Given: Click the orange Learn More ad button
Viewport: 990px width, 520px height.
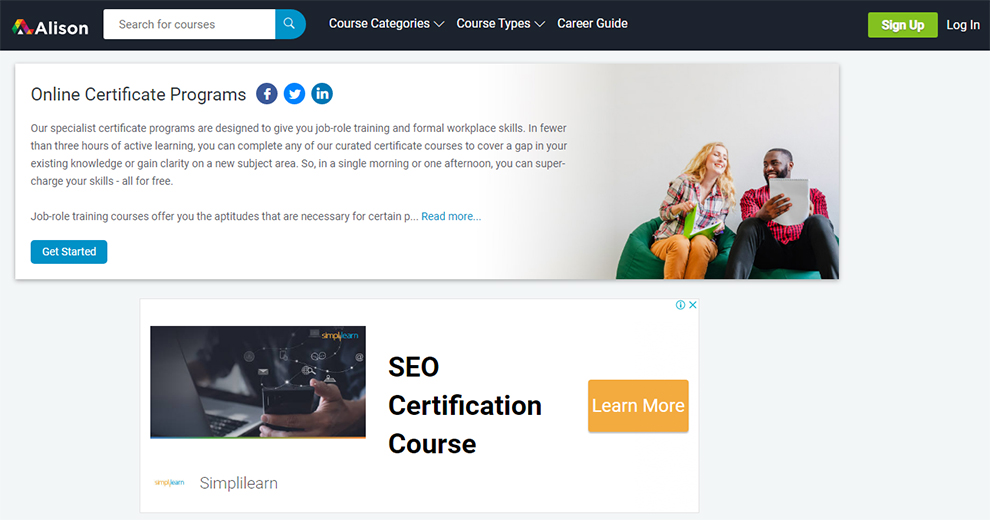Looking at the screenshot, I should pyautogui.click(x=638, y=406).
